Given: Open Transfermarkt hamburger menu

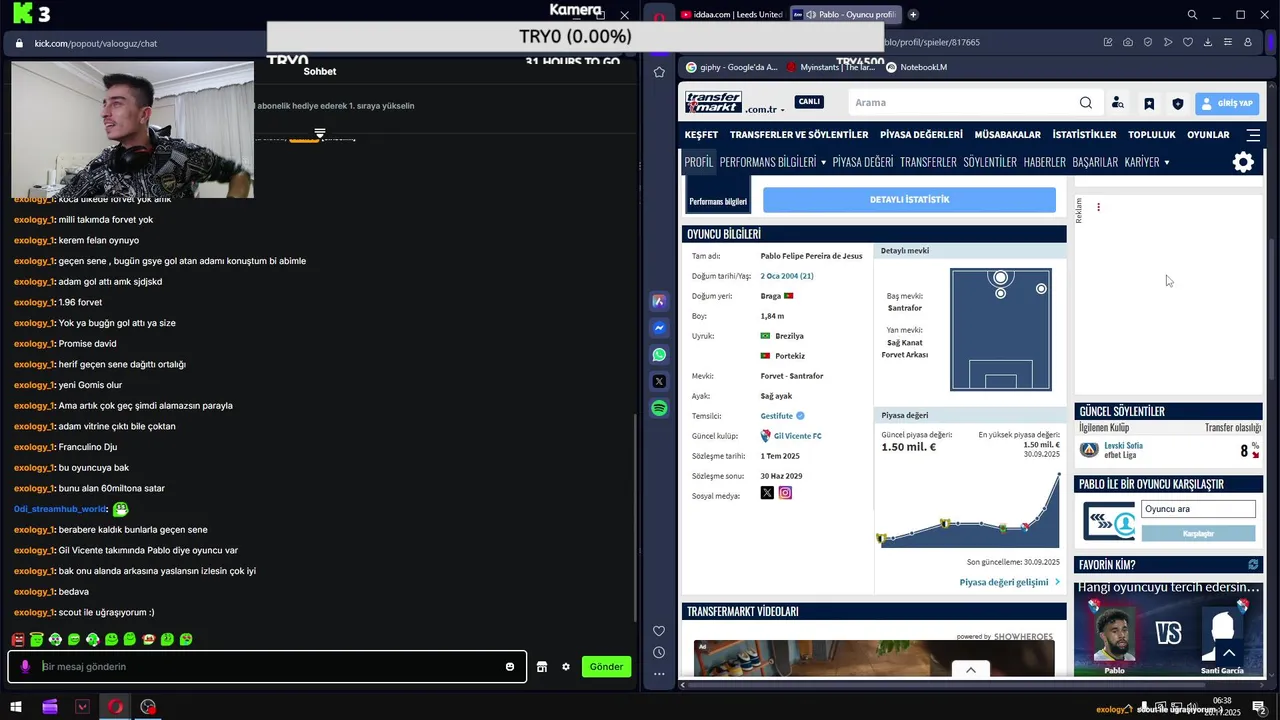Looking at the screenshot, I should point(1253,135).
